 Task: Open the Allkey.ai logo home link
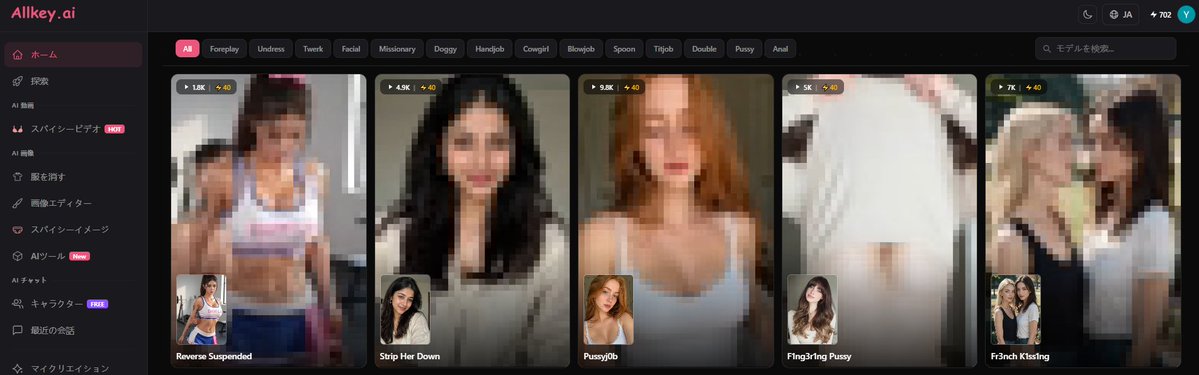point(43,13)
